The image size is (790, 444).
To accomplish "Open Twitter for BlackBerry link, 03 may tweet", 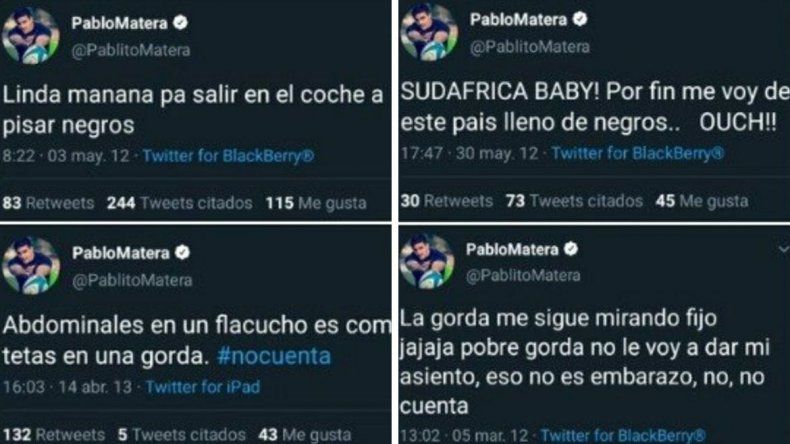I will (228, 156).
